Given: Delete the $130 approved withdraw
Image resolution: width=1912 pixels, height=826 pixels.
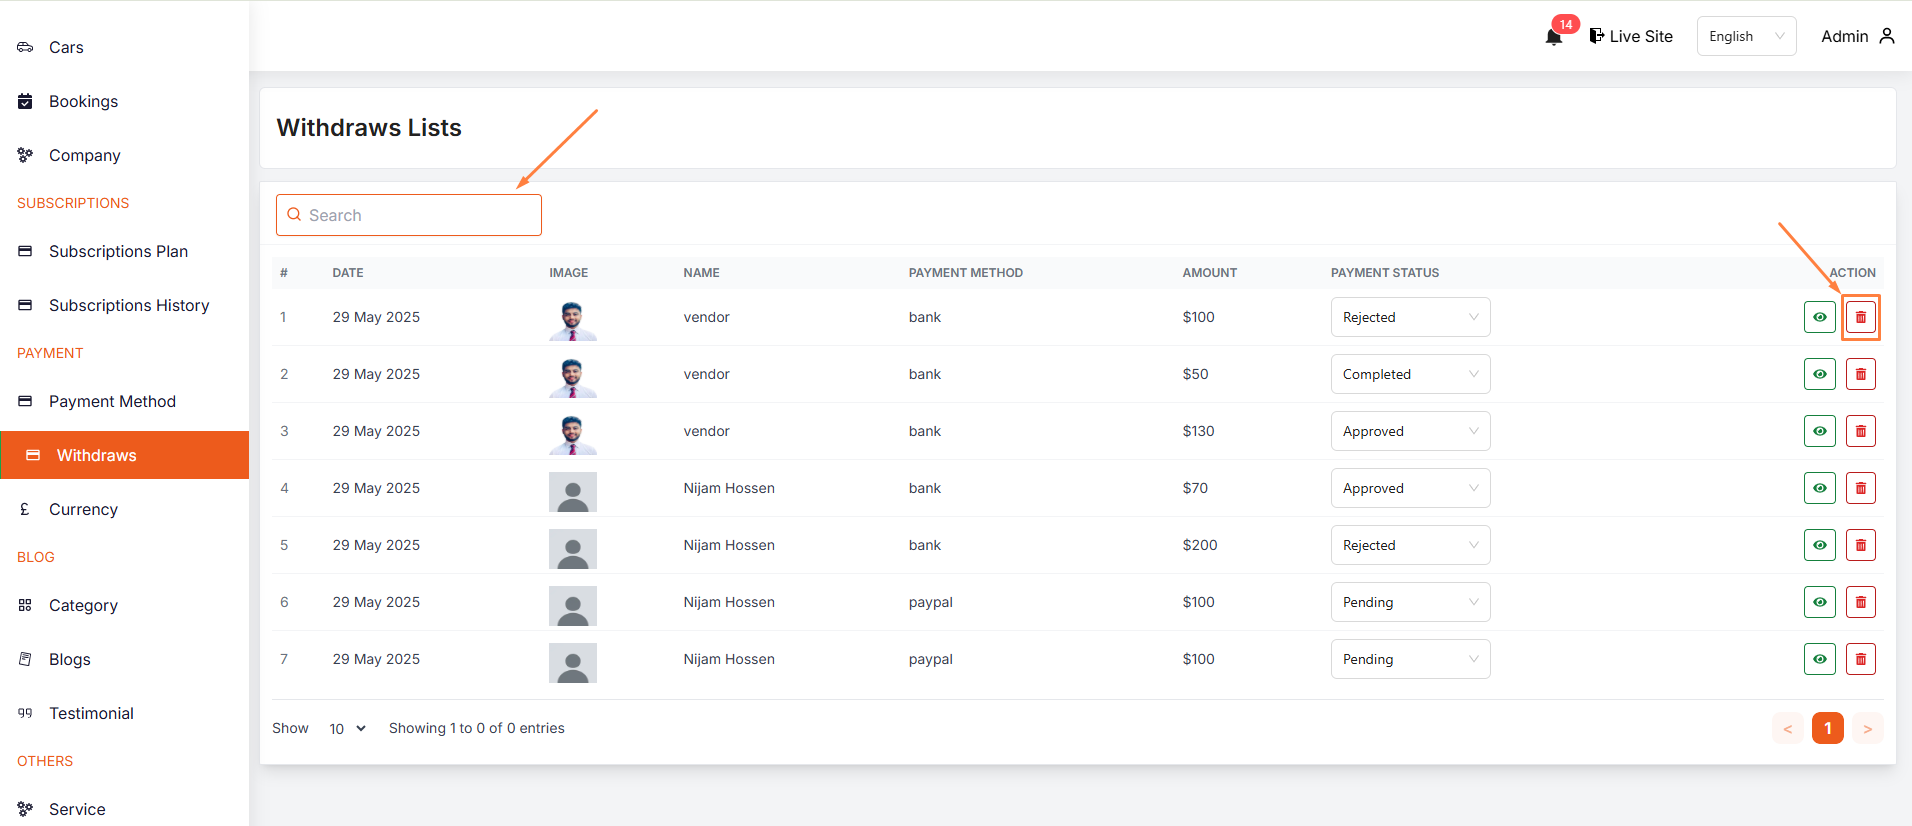Looking at the screenshot, I should pyautogui.click(x=1860, y=431).
